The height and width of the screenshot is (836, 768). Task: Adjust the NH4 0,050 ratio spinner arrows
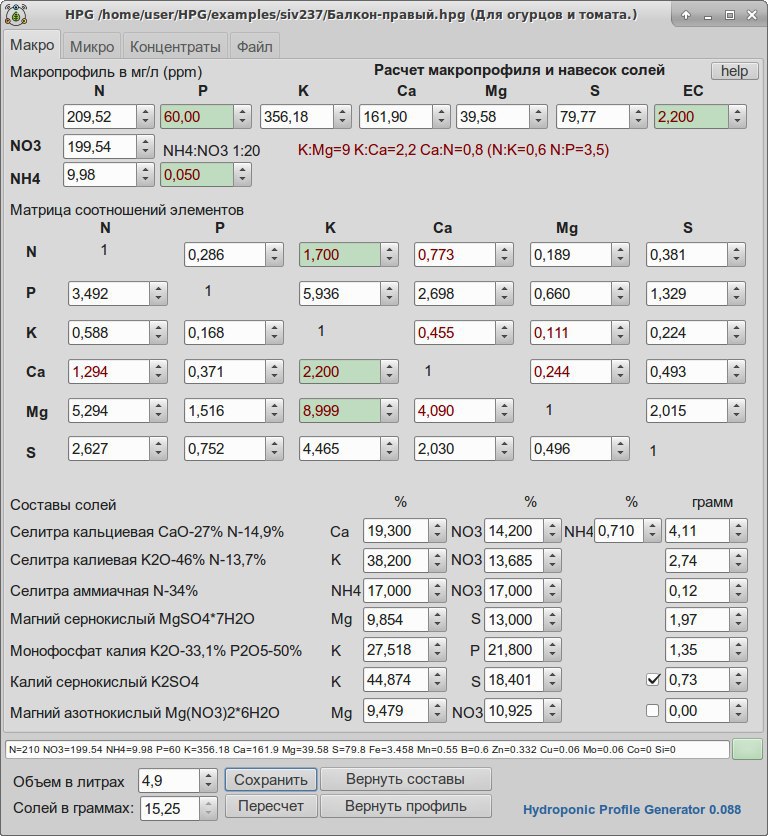[242, 175]
